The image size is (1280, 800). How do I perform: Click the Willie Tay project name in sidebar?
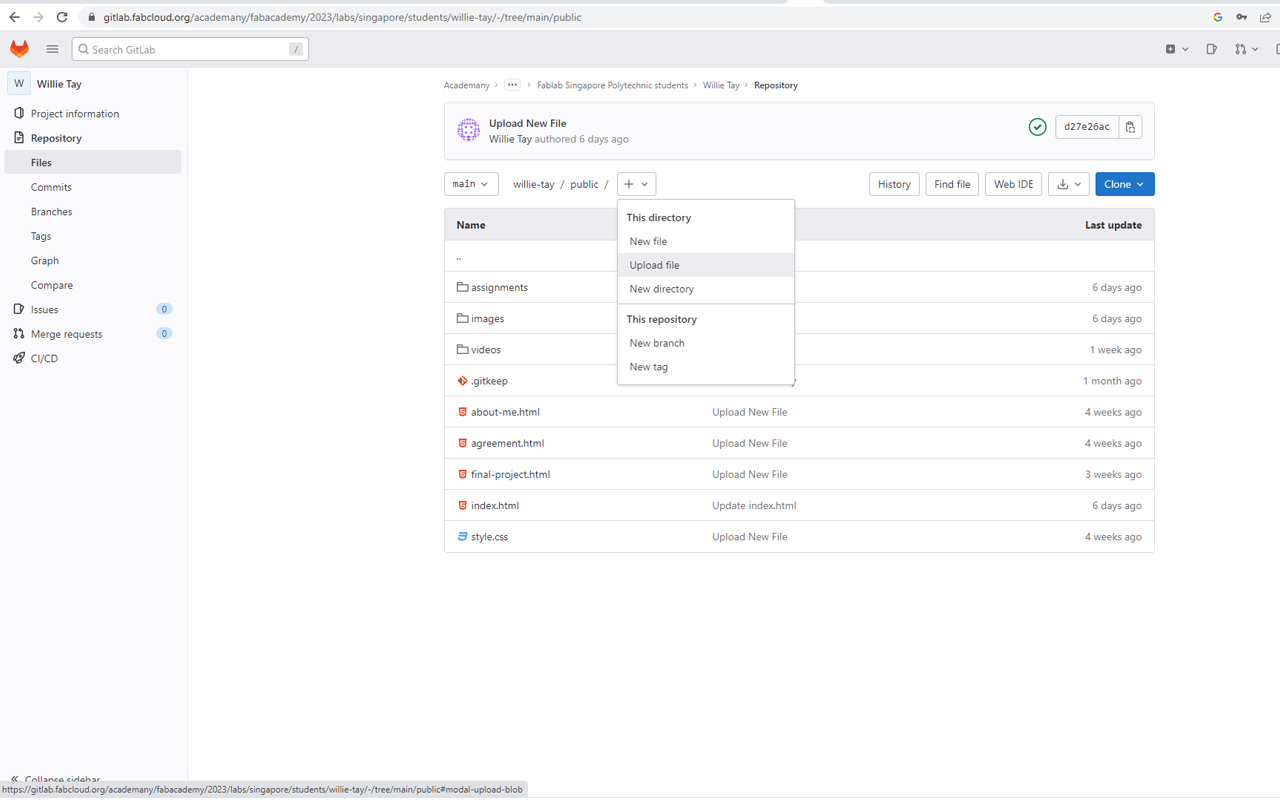pos(59,84)
